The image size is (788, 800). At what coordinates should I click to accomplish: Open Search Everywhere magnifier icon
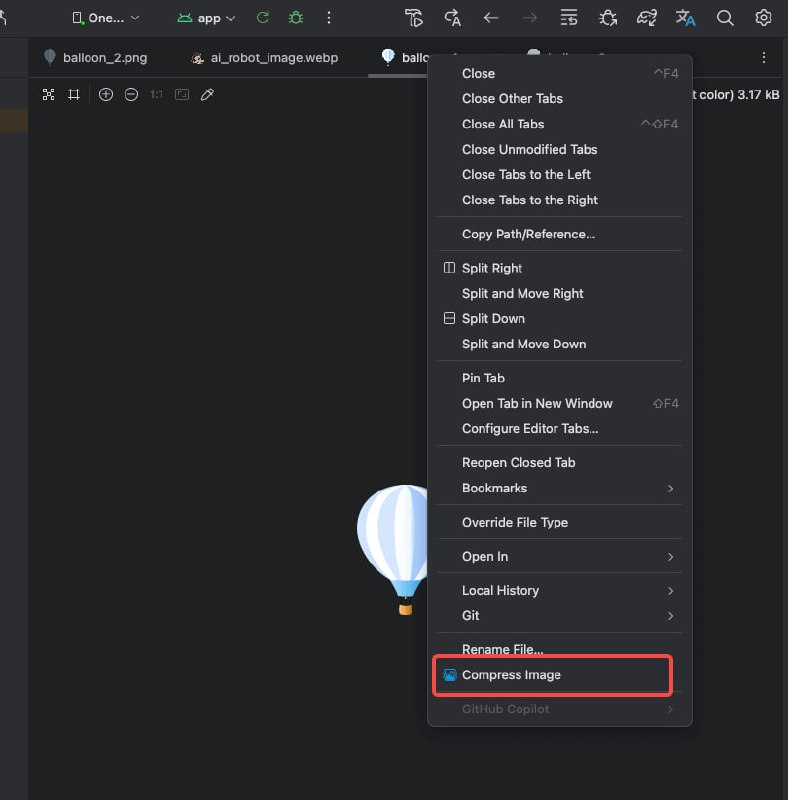pos(726,18)
